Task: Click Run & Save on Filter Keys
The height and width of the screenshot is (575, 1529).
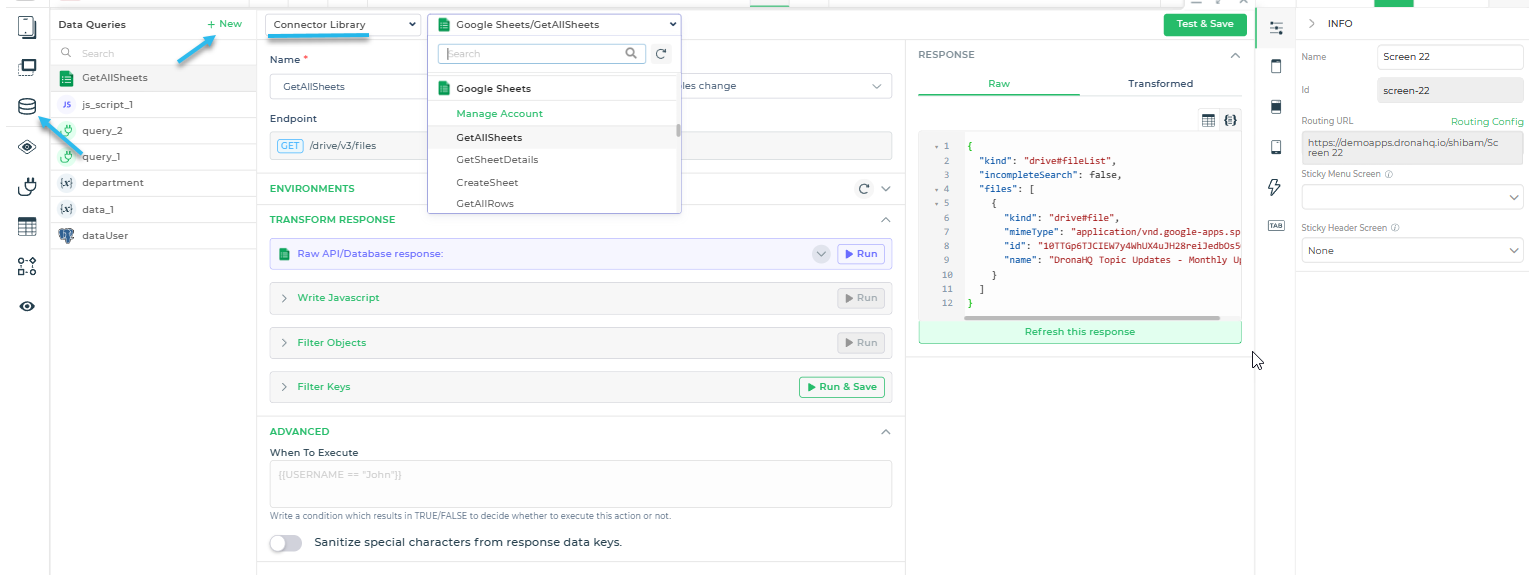Action: pyautogui.click(x=842, y=387)
